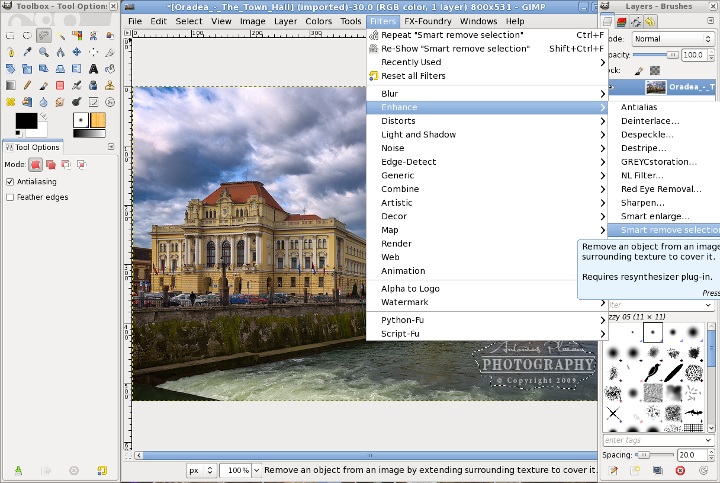
Task: Select the Crop tool
Action: (x=110, y=52)
